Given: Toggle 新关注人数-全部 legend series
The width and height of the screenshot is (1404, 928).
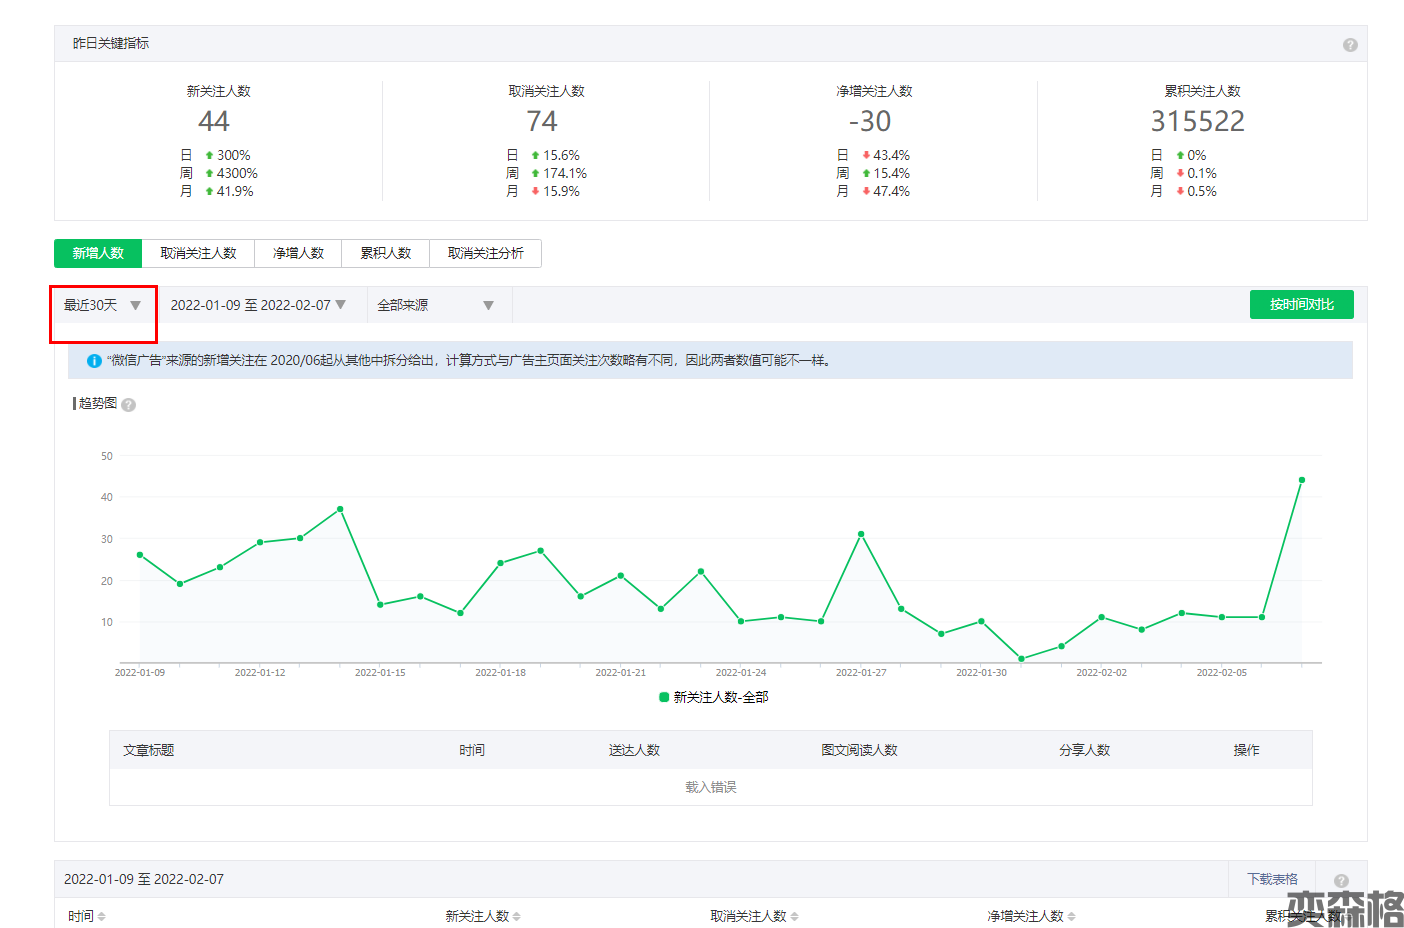Looking at the screenshot, I should [x=713, y=697].
